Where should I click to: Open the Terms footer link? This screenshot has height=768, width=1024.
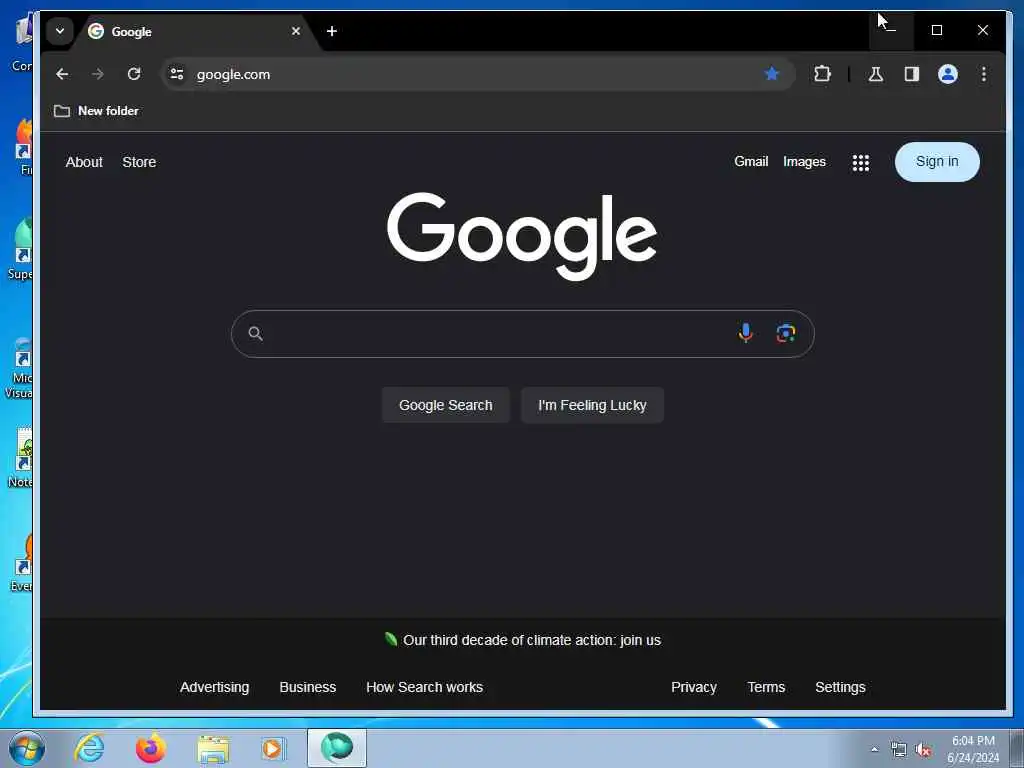pyautogui.click(x=766, y=687)
